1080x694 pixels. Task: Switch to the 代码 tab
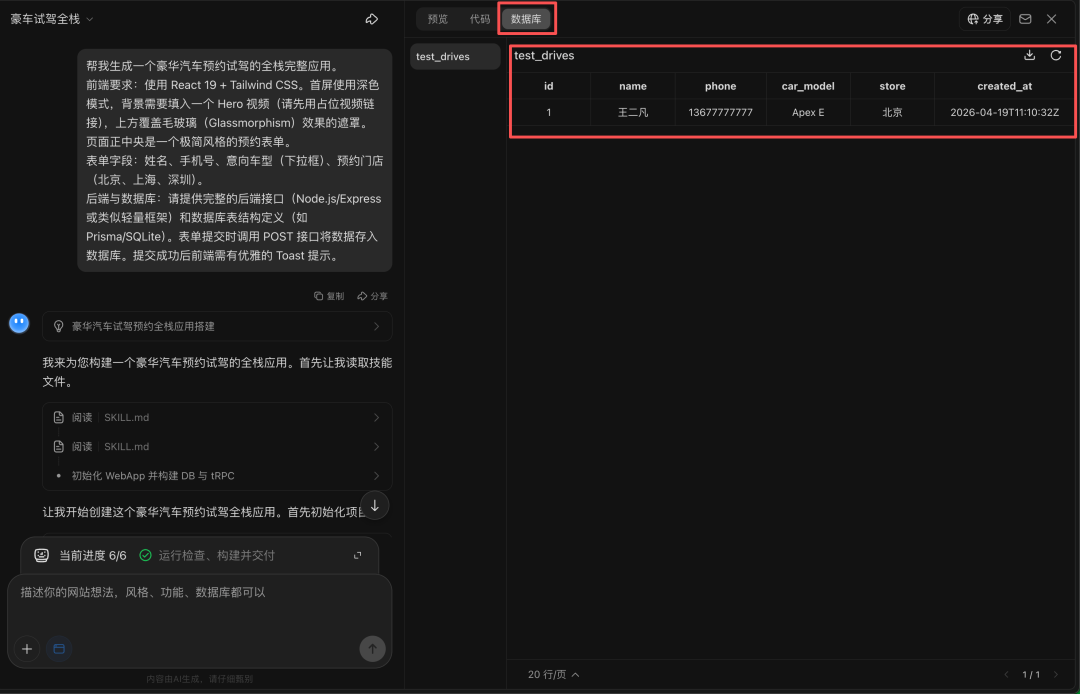click(x=482, y=18)
